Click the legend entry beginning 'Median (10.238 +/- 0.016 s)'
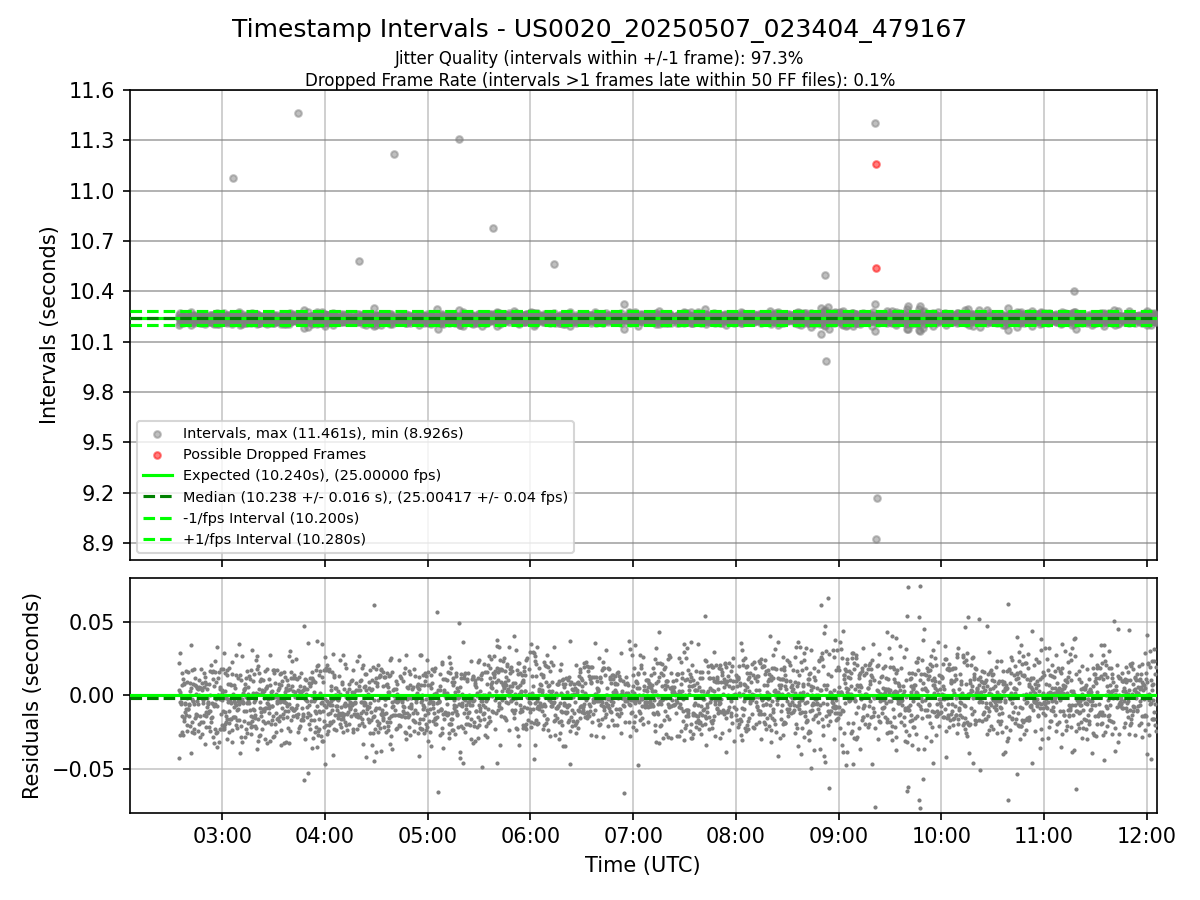The height and width of the screenshot is (900, 1200). (x=375, y=497)
